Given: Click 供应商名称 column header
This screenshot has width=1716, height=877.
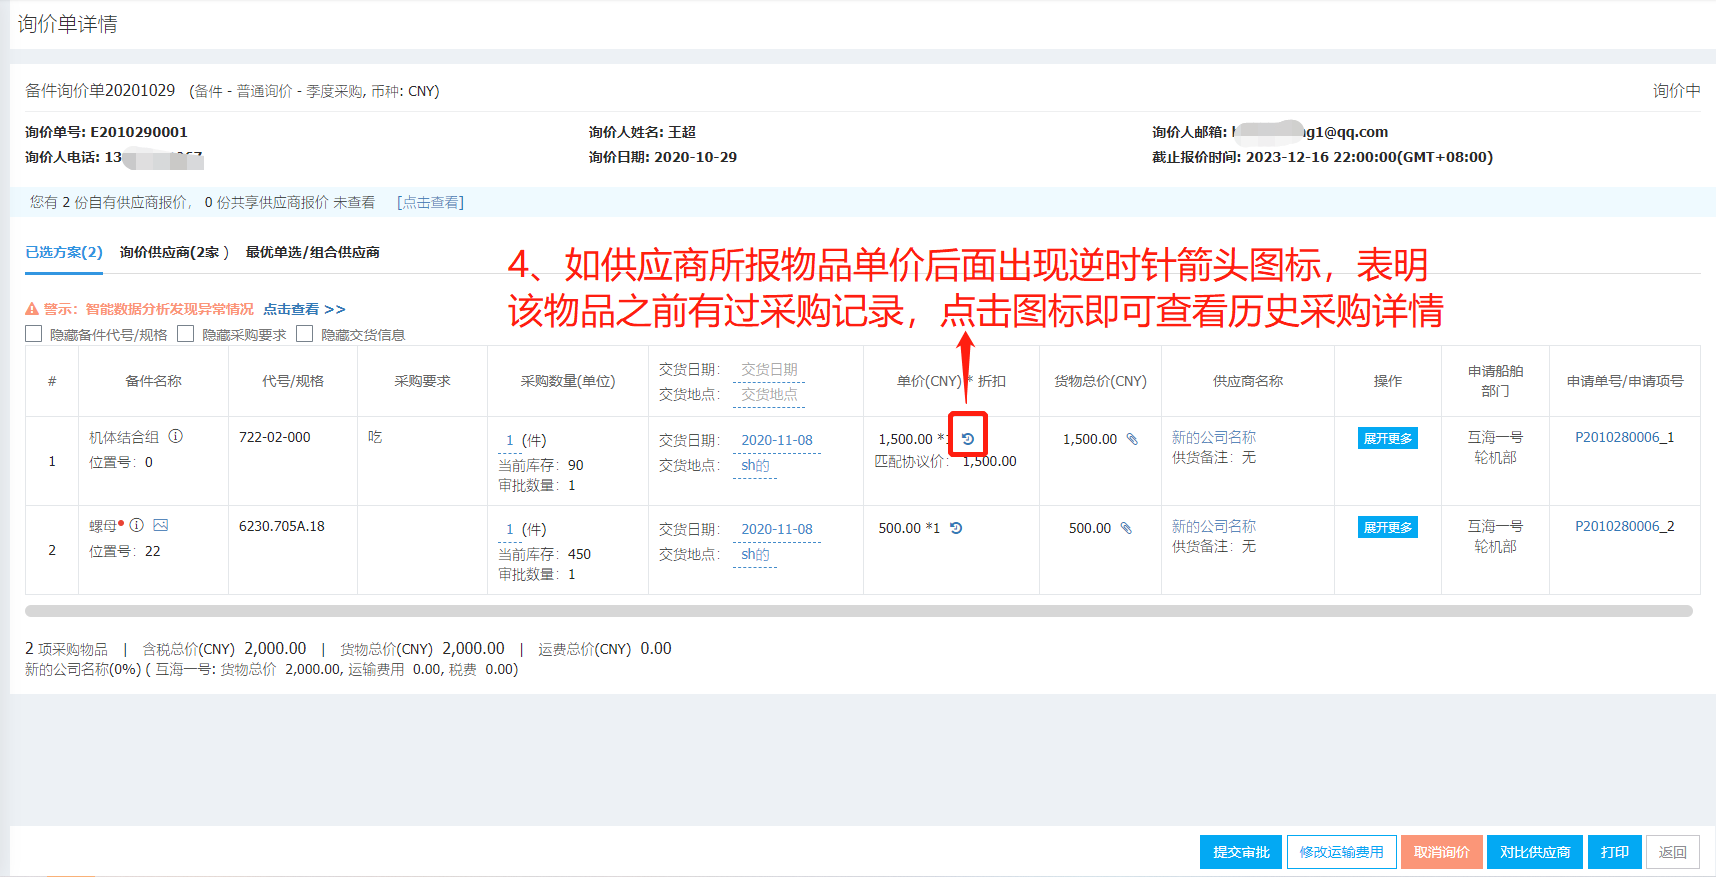Looking at the screenshot, I should pos(1248,381).
